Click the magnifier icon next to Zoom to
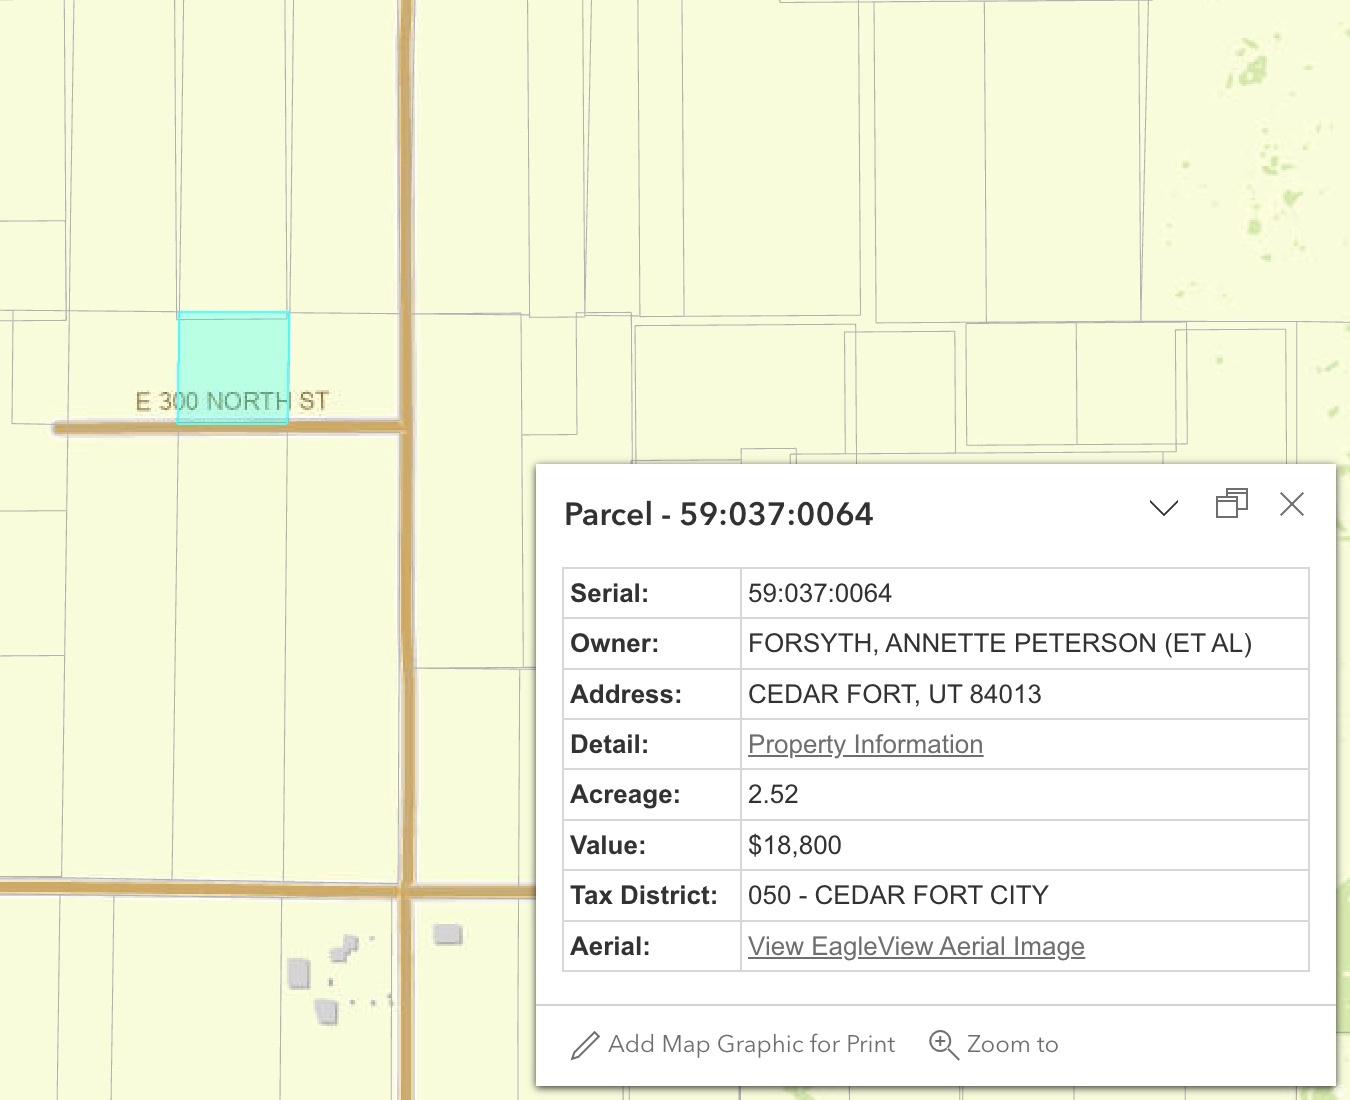This screenshot has height=1100, width=1350. click(943, 1044)
